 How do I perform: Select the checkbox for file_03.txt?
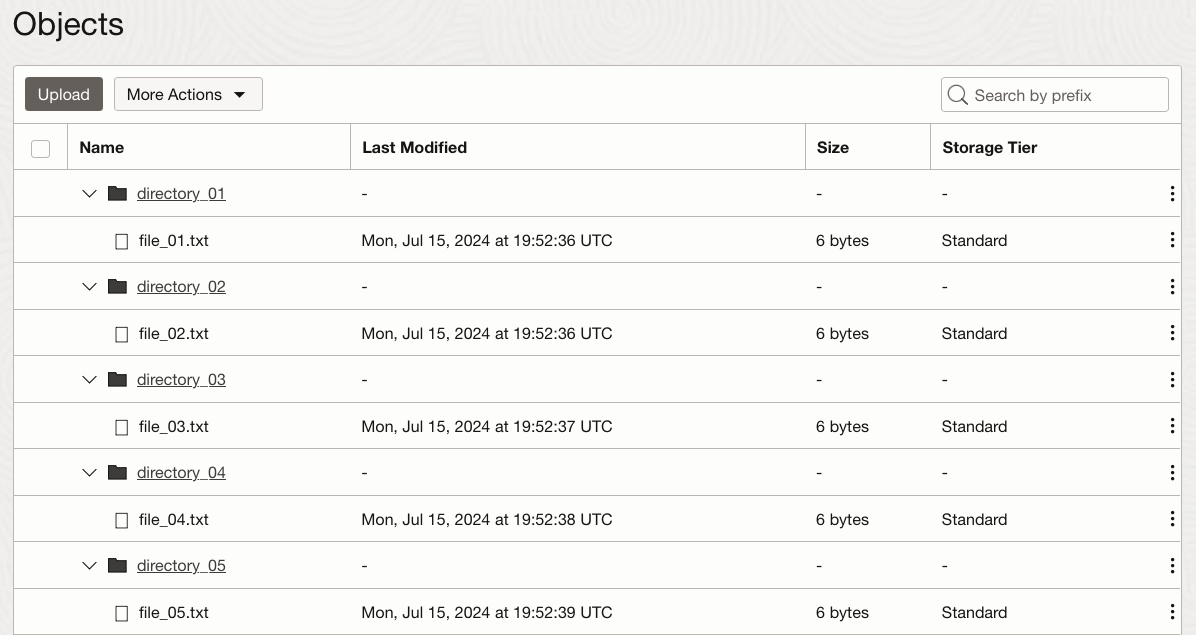pos(121,426)
